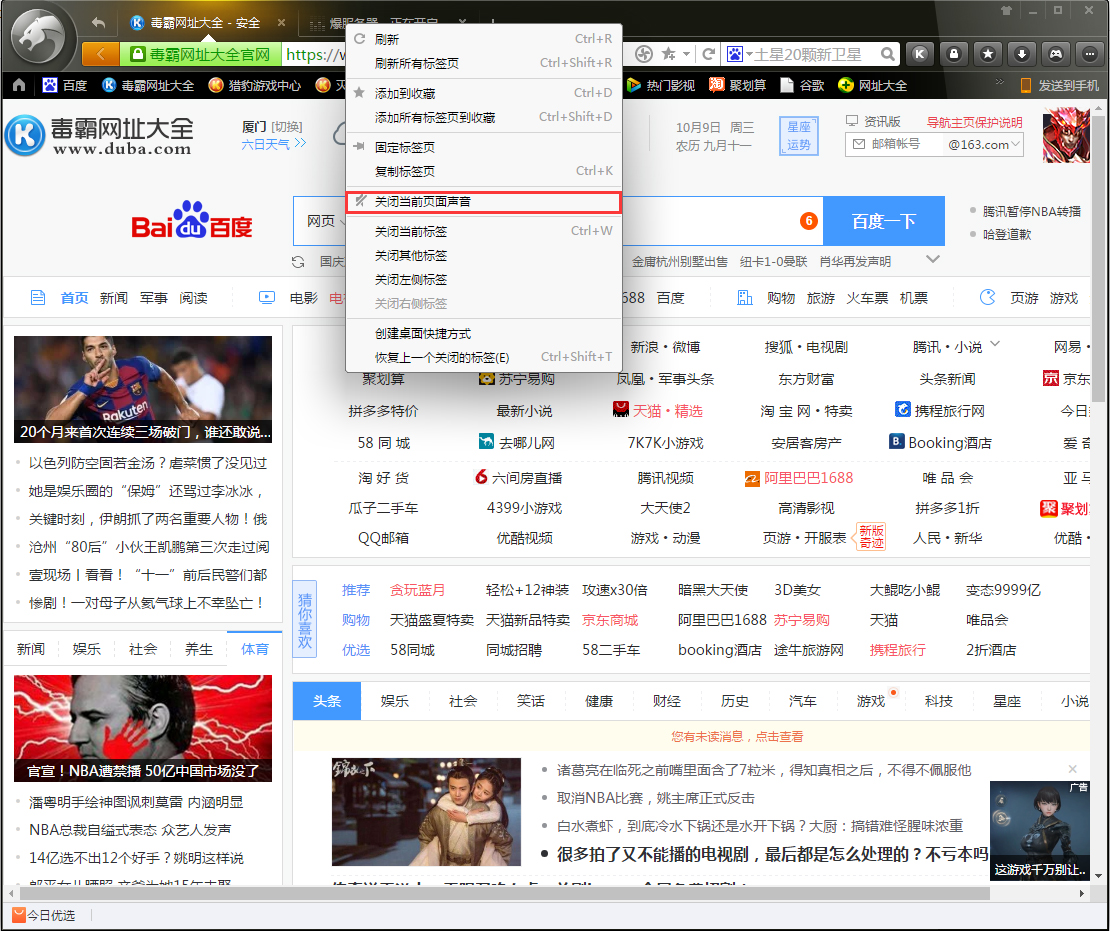The width and height of the screenshot is (1110, 931).
Task: Open the download manager icon
Action: coord(1022,54)
